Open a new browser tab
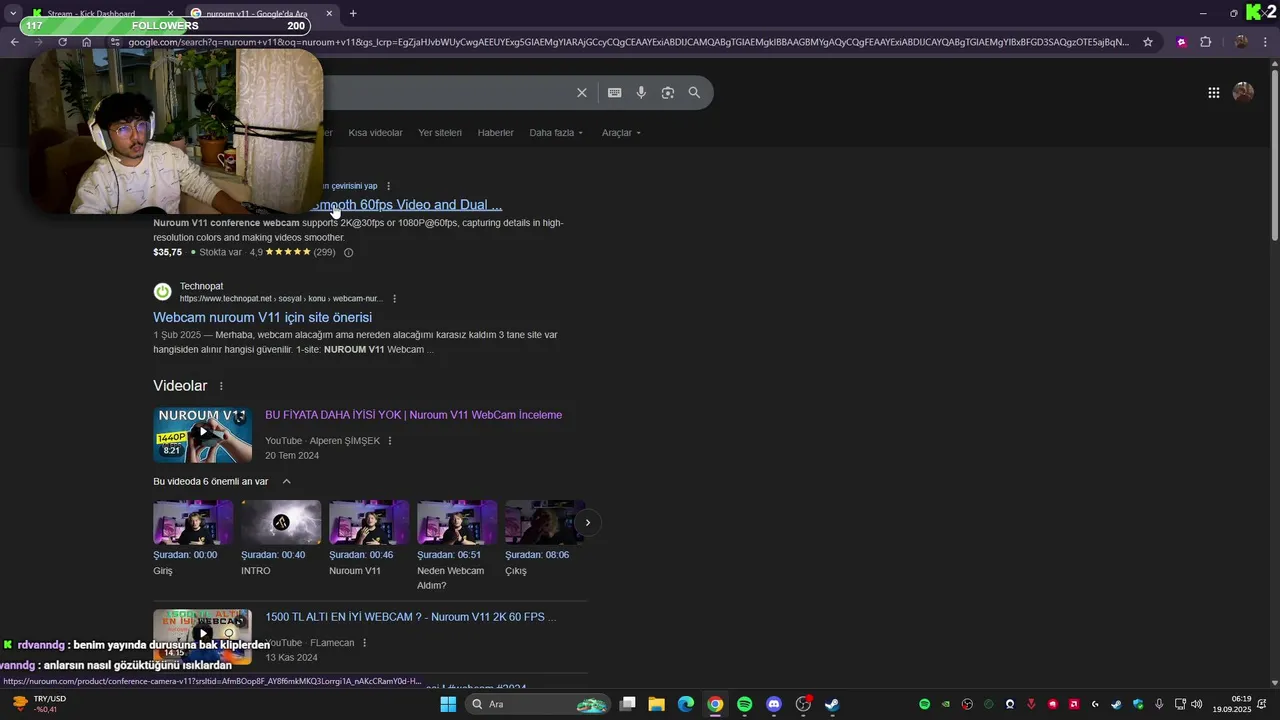This screenshot has width=1280, height=720. click(x=353, y=13)
